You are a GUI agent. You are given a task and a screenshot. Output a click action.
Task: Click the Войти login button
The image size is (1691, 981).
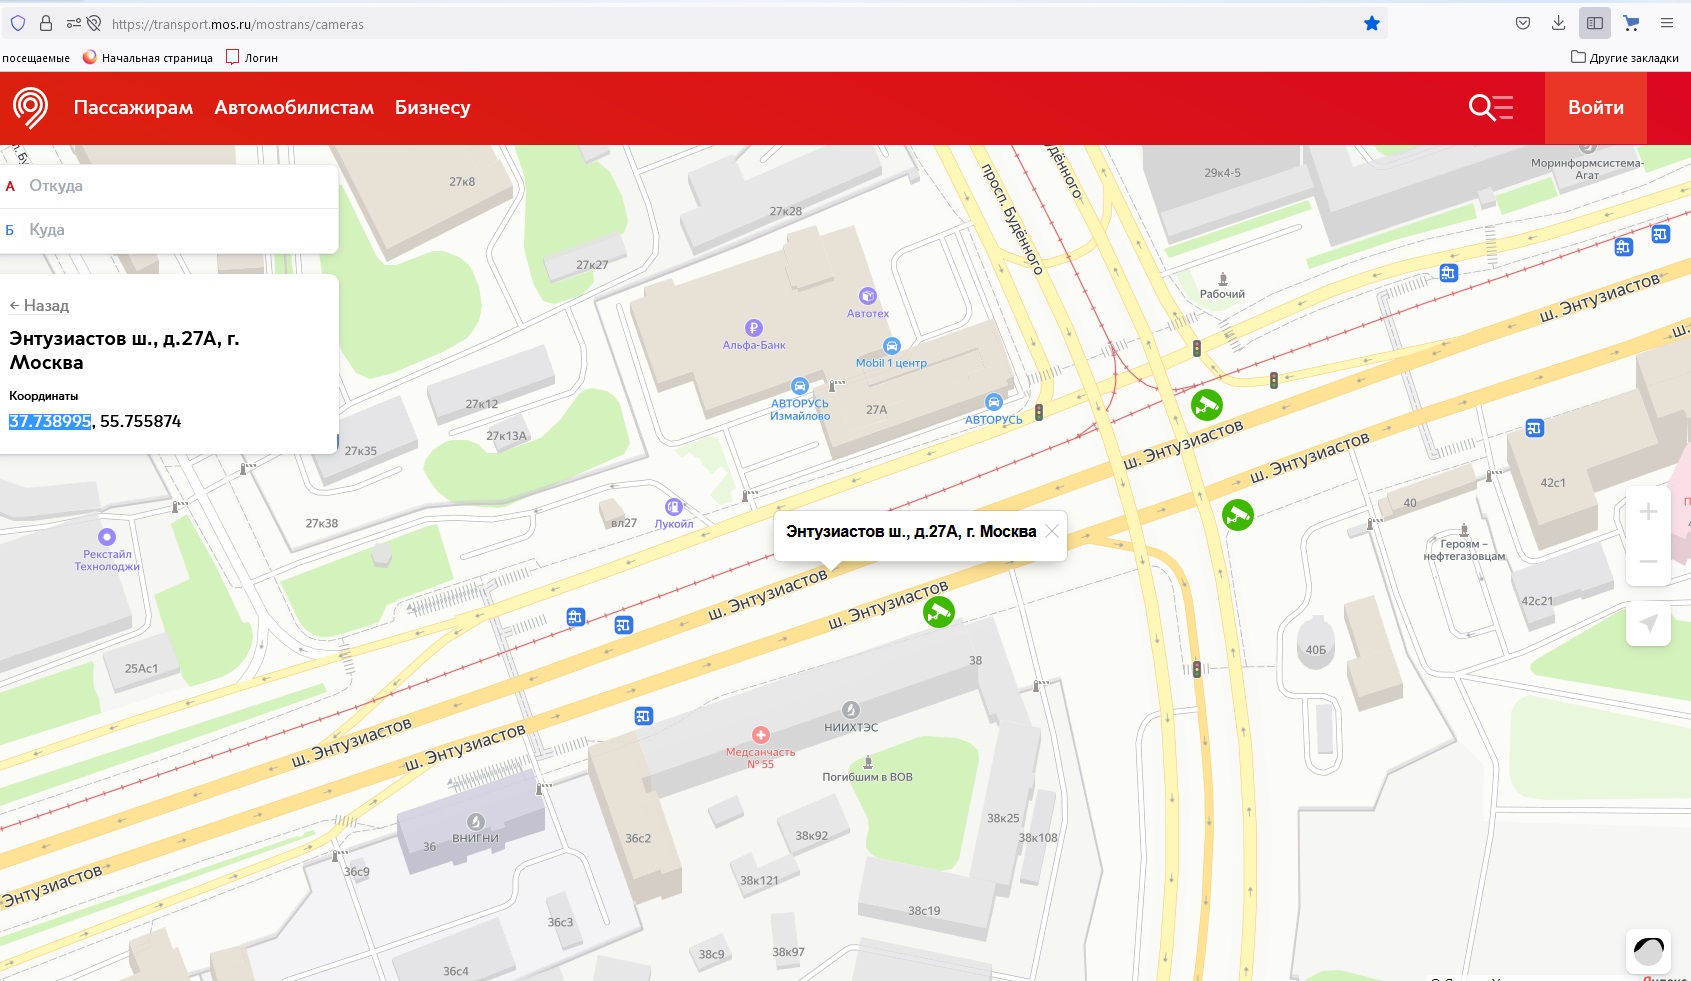1595,108
